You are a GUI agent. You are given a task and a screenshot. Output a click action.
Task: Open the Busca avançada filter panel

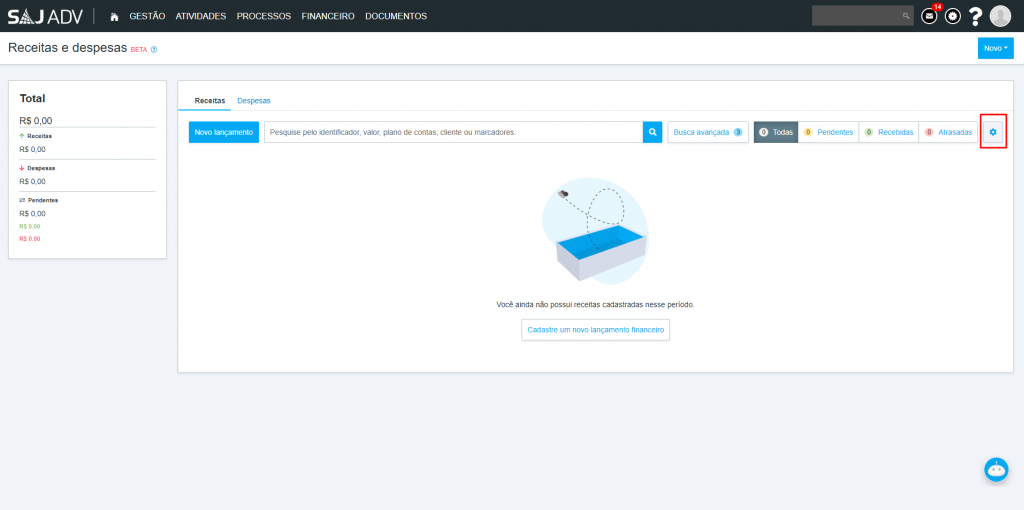[x=707, y=132]
